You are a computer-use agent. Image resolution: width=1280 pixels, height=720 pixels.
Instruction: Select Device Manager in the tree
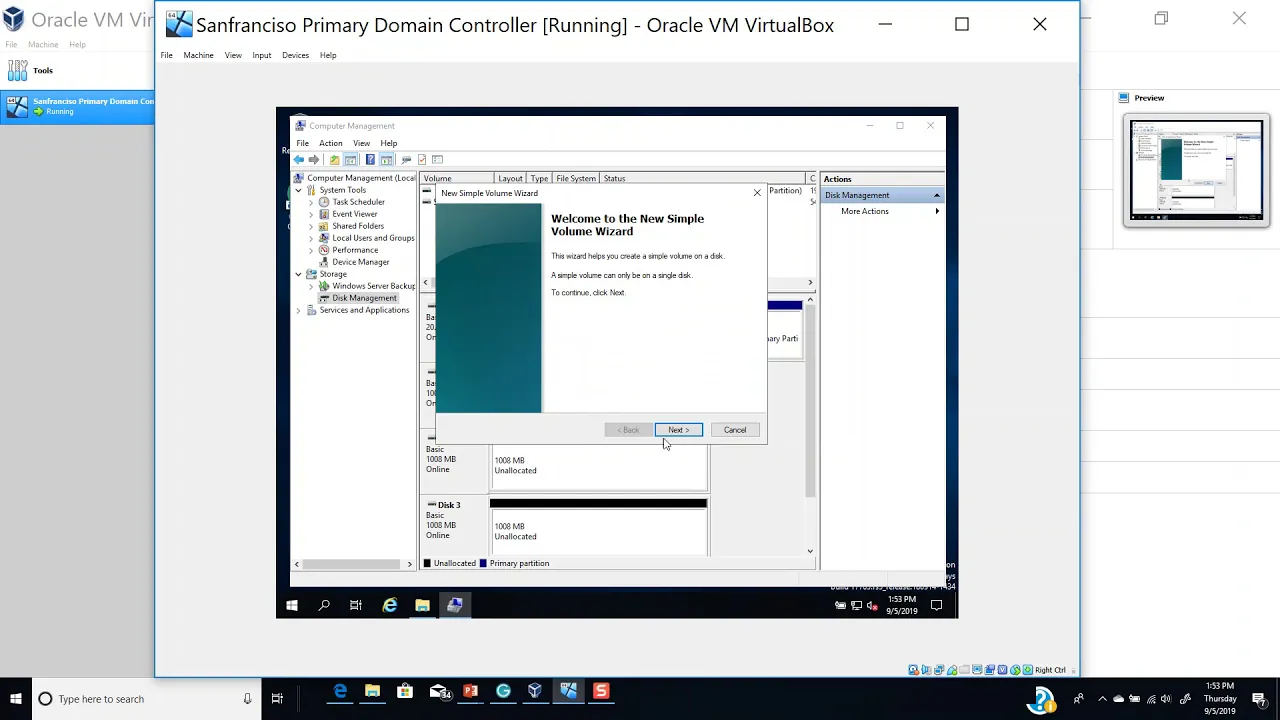(360, 262)
